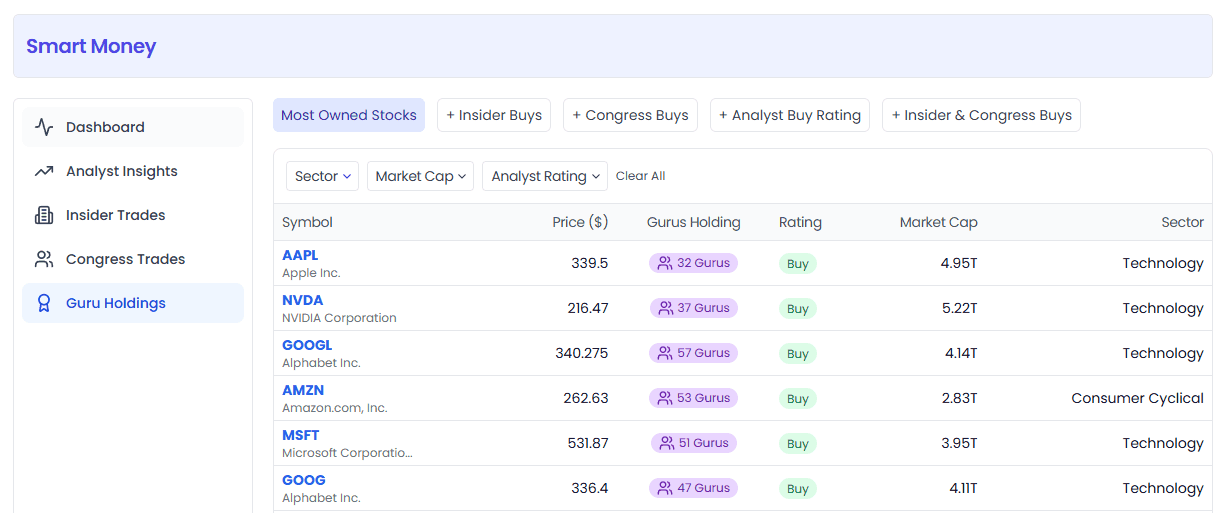The height and width of the screenshot is (513, 1227).
Task: Switch to the Analyst Buy Rating tab
Action: (x=790, y=115)
